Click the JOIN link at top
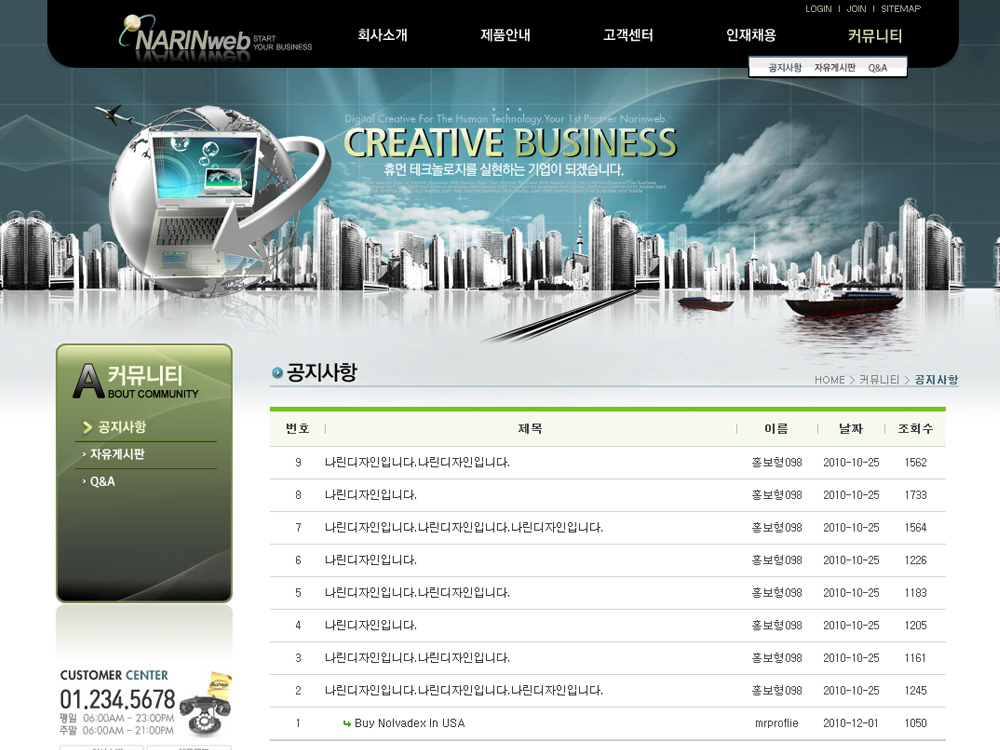Screen dimensions: 1000x750 coord(856,9)
